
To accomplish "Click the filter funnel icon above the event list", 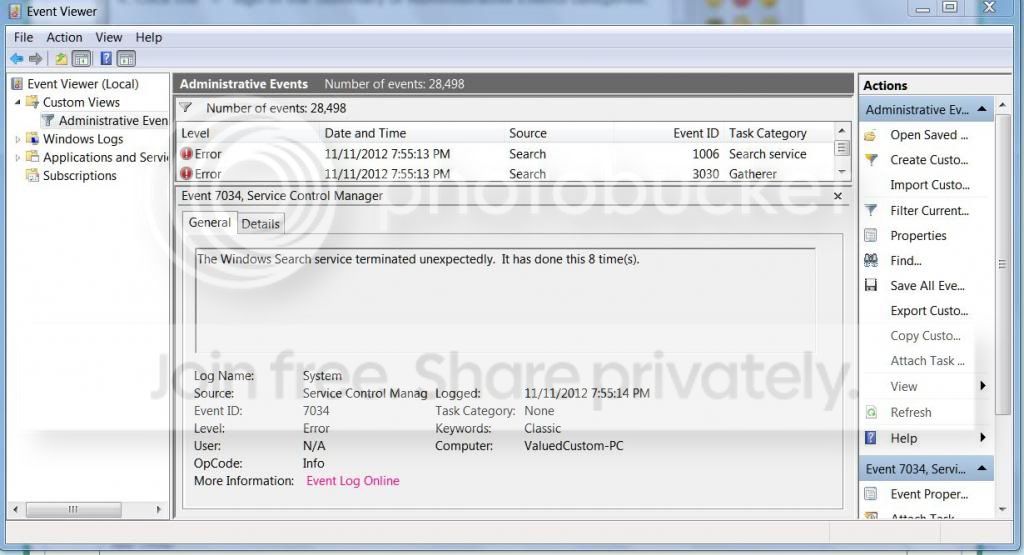I will tap(186, 108).
